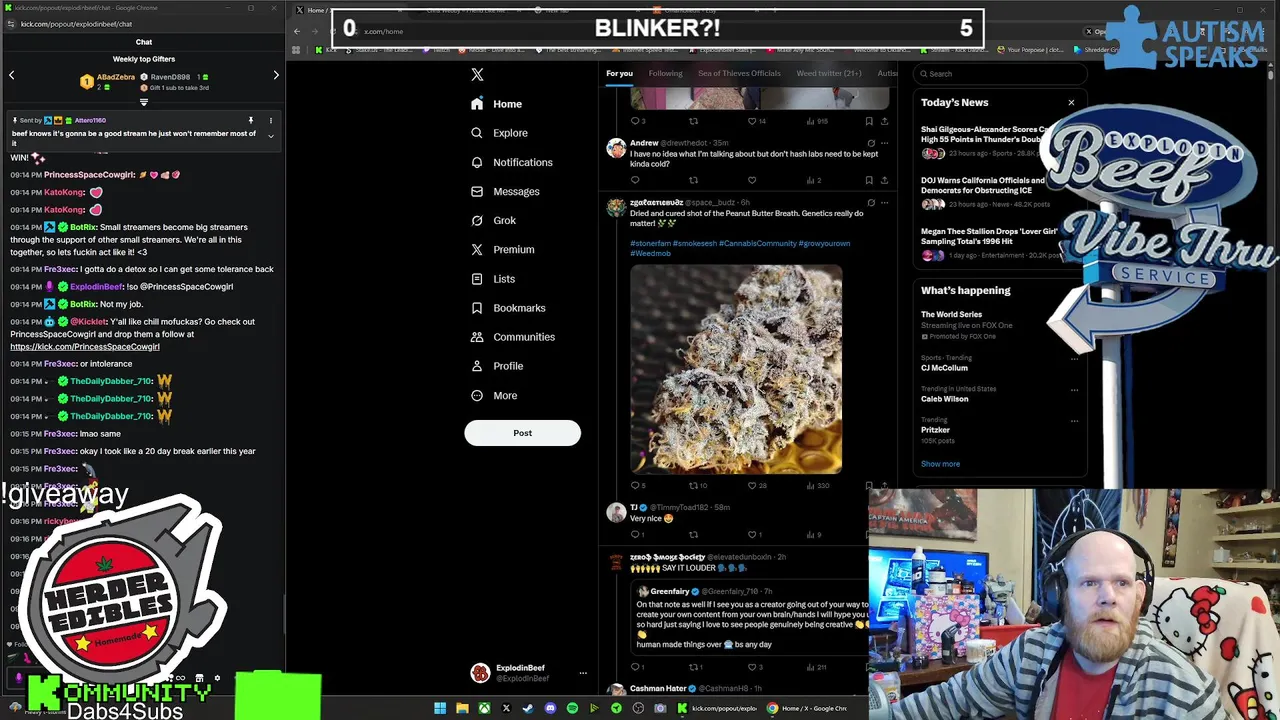This screenshot has width=1280, height=720.
Task: Switch to Weed twitter (21+) tab
Action: click(828, 73)
